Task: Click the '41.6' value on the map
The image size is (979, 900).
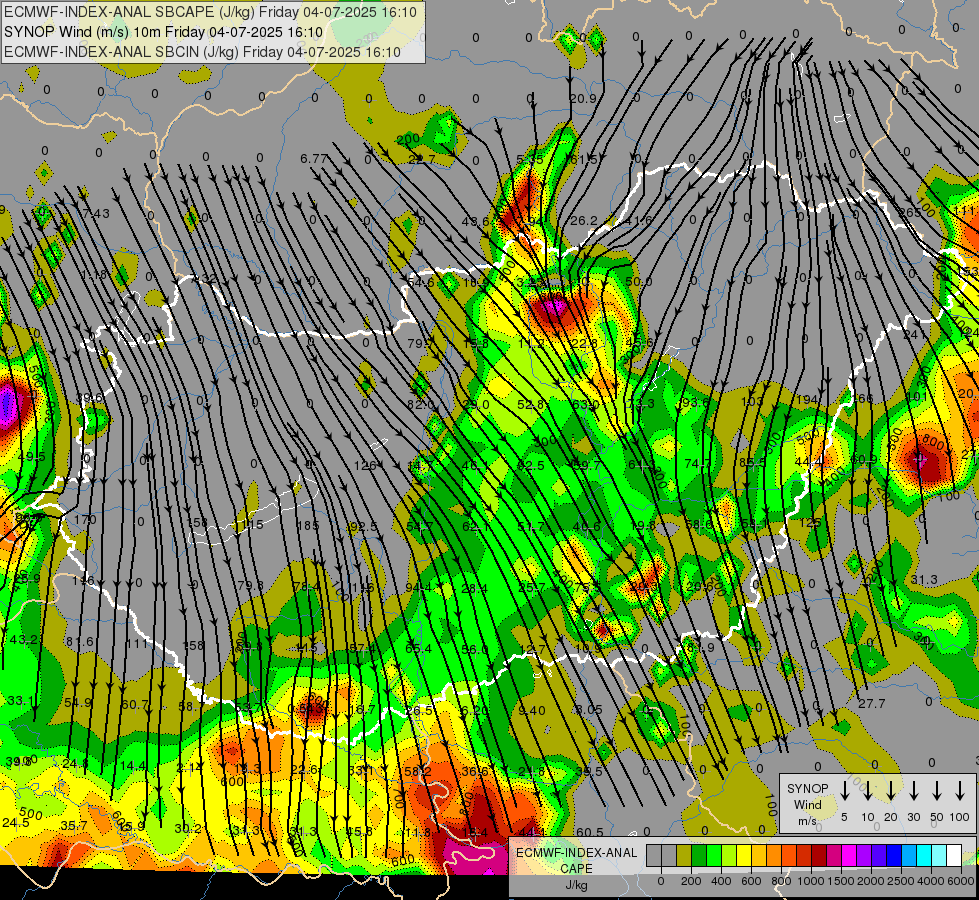Action: tap(638, 220)
